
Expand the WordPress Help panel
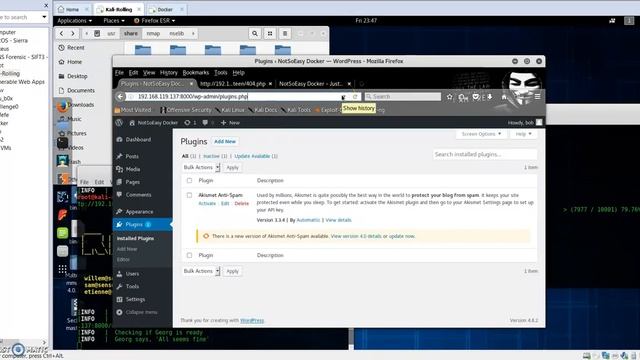coord(523,134)
